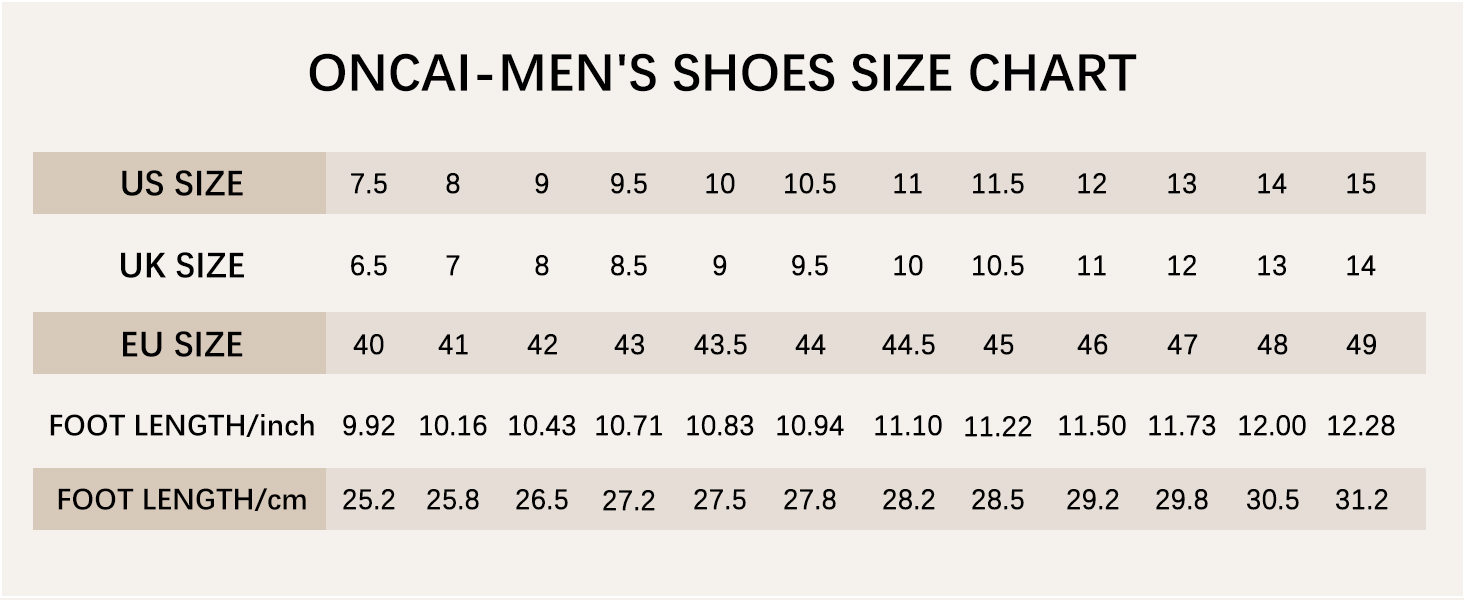Select the 11.22 inch foot length
The width and height of the screenshot is (1464, 600).
(997, 427)
